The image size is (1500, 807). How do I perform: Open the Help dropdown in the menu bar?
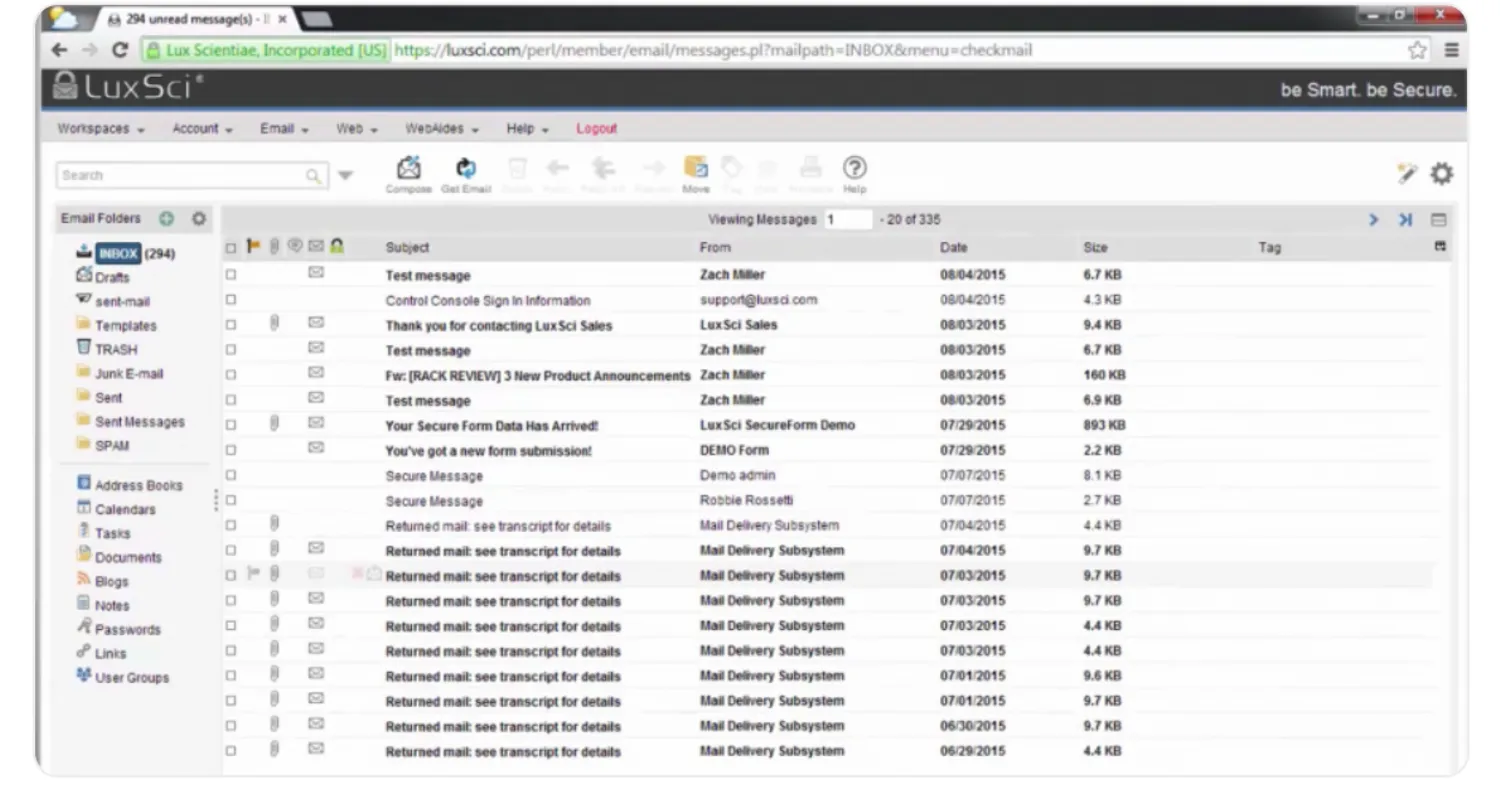coord(528,129)
